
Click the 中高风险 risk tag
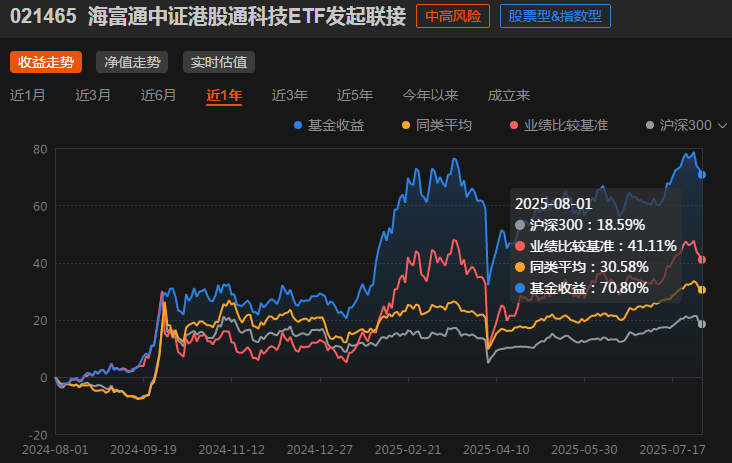[453, 16]
